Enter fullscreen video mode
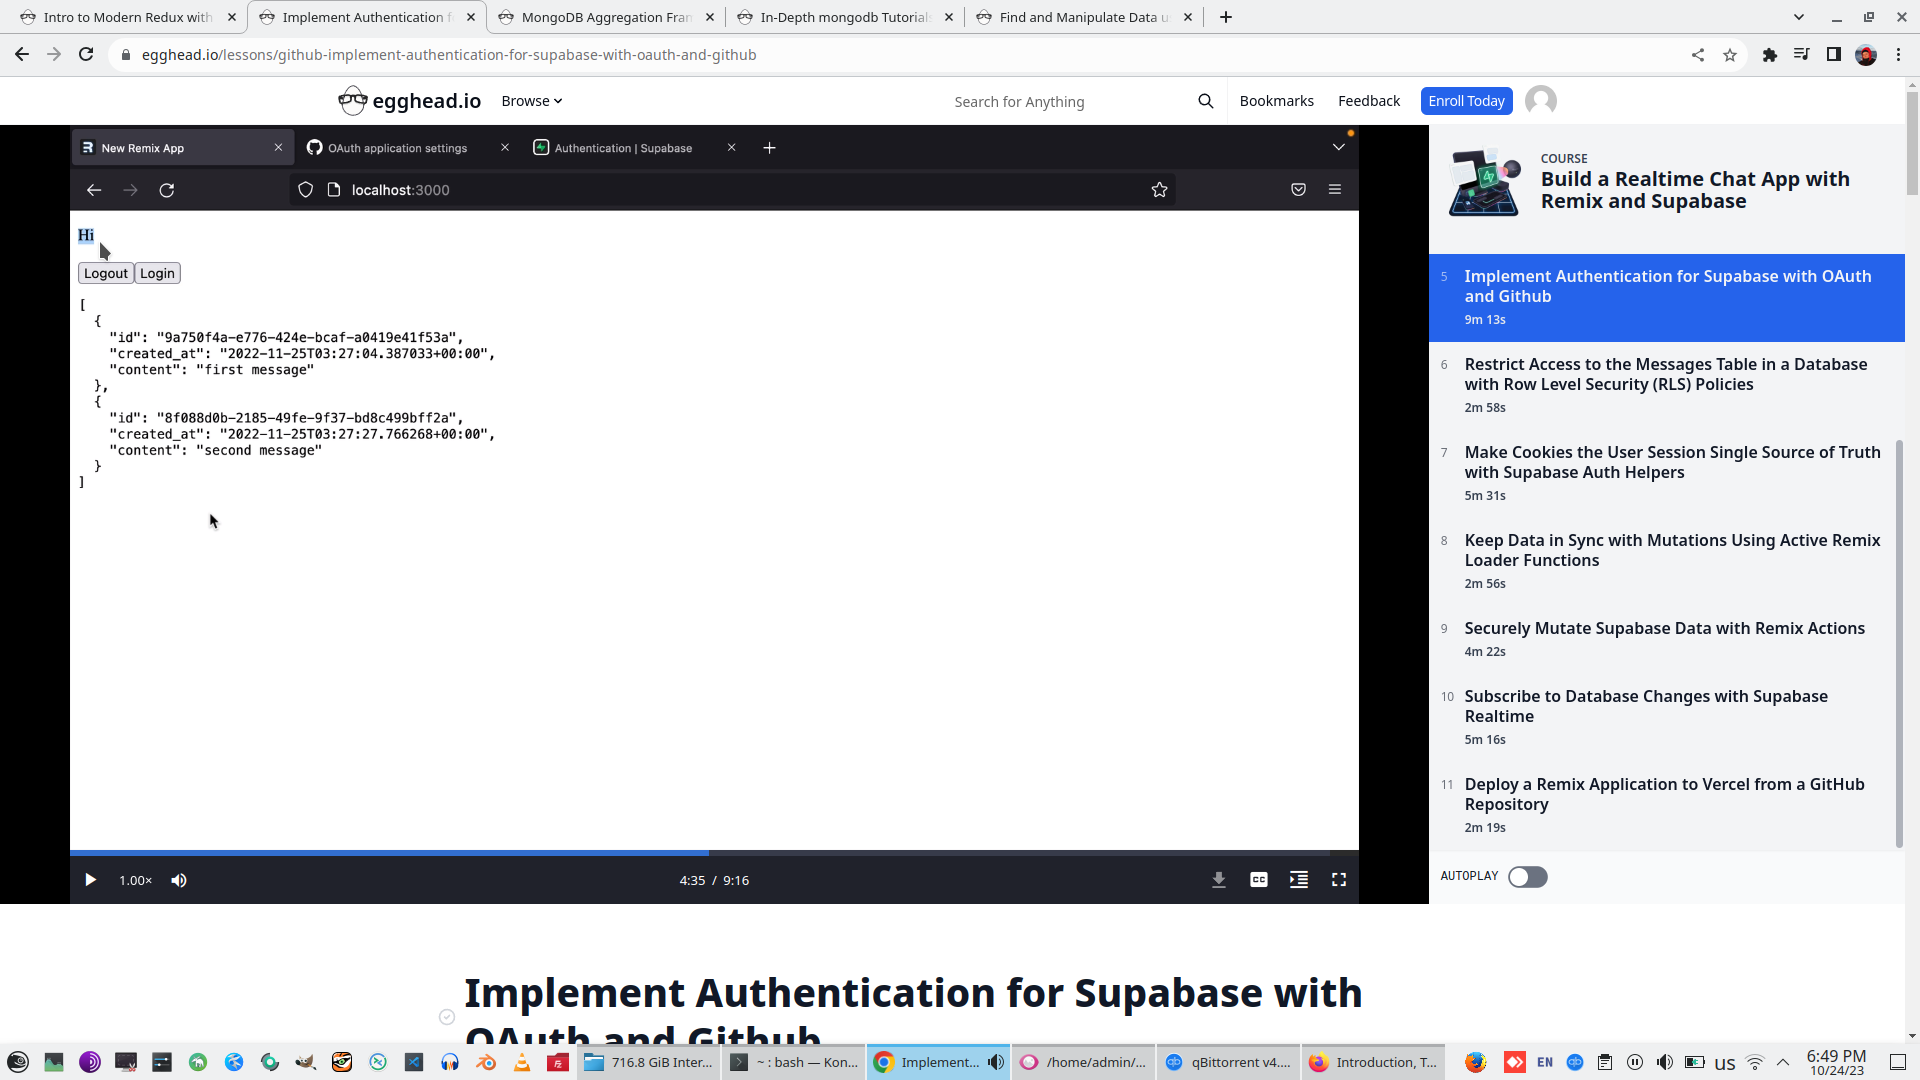Screen dimensions: 1920x1080 [1338, 880]
